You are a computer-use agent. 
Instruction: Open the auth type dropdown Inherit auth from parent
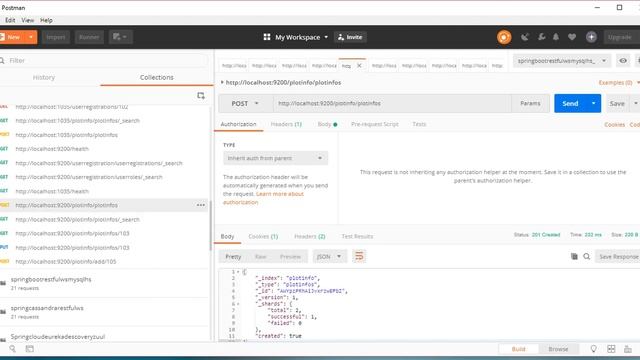[x=275, y=158]
